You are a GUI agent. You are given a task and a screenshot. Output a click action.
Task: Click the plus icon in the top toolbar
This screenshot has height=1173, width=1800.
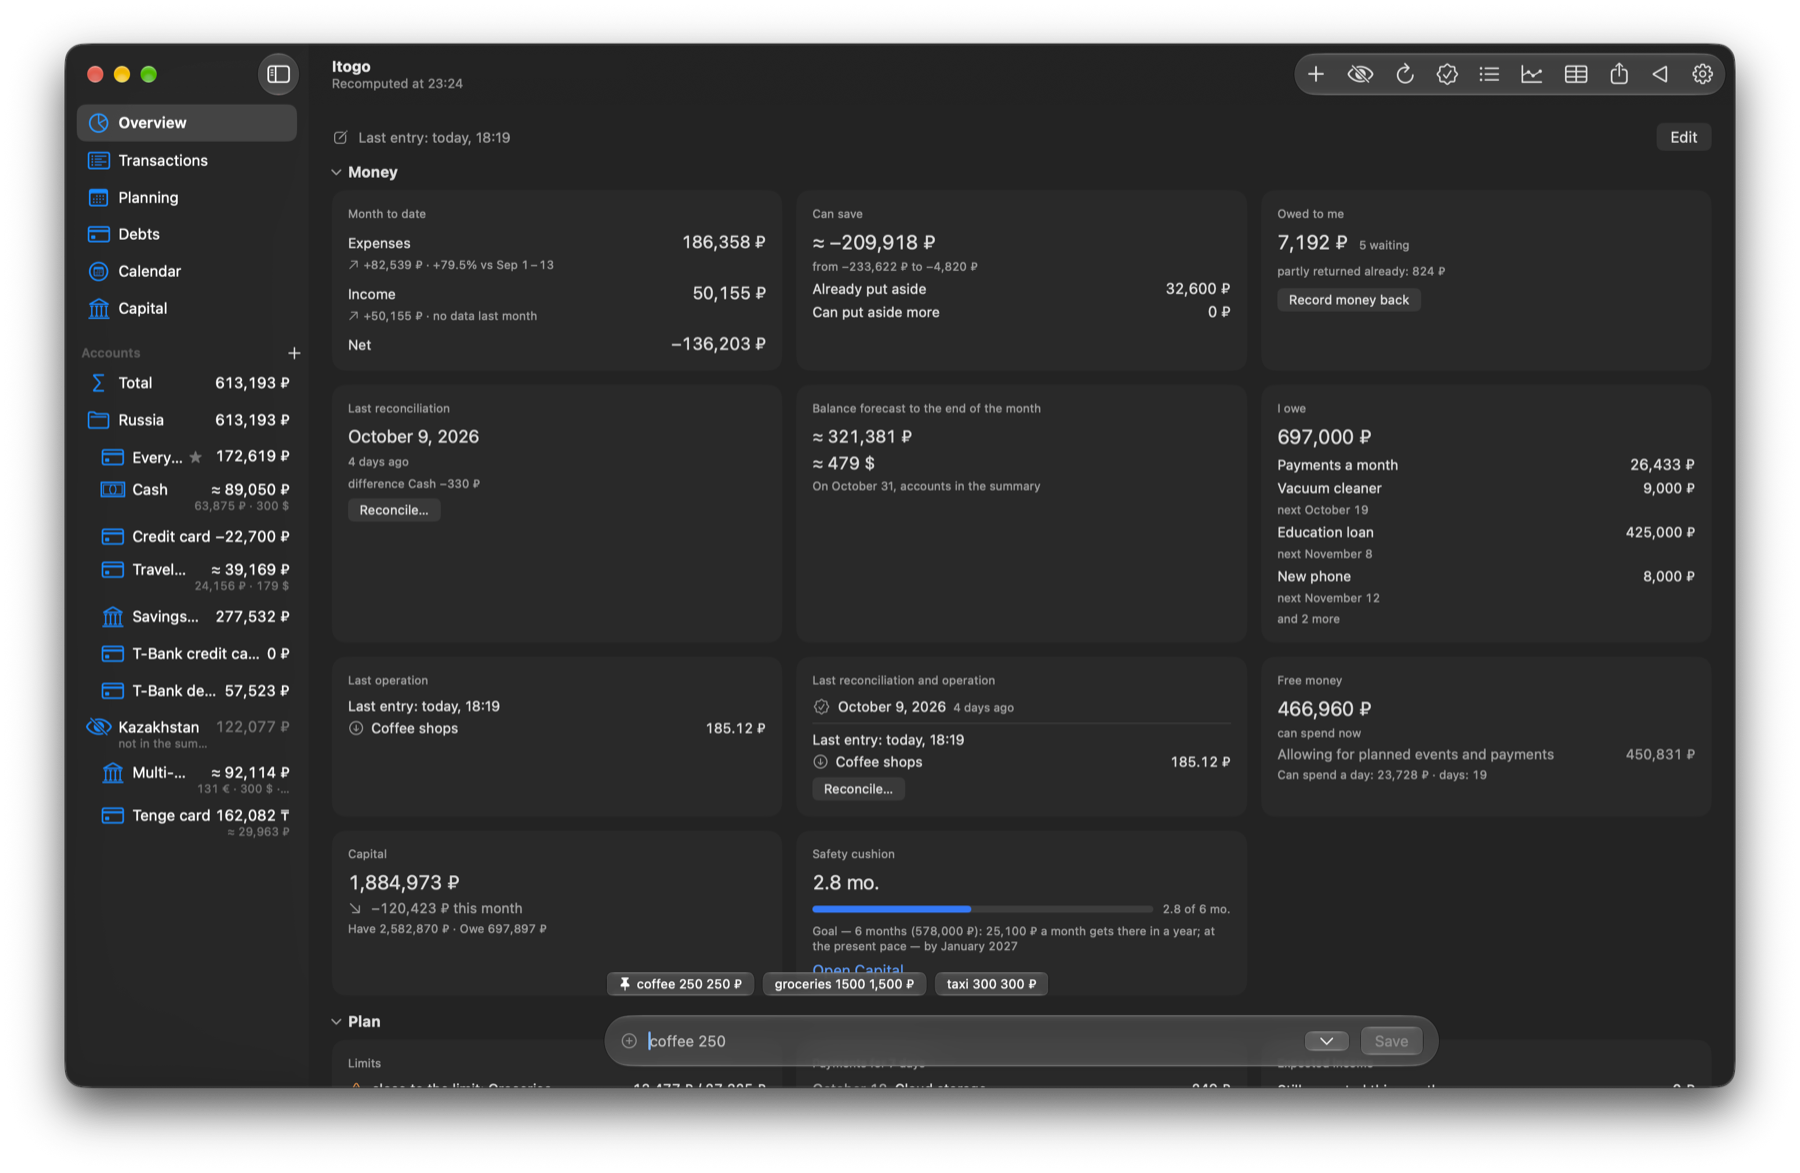point(1316,74)
